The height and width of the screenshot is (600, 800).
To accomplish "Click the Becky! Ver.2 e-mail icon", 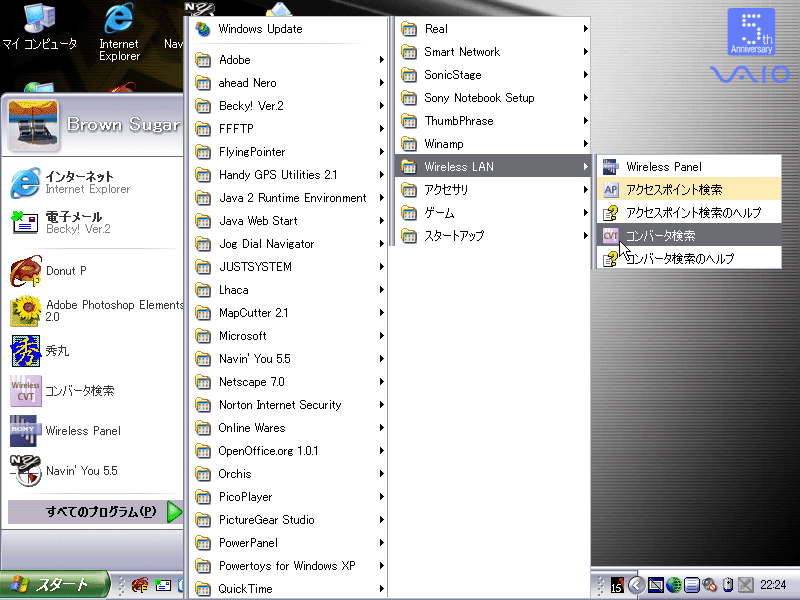I will tap(25, 222).
